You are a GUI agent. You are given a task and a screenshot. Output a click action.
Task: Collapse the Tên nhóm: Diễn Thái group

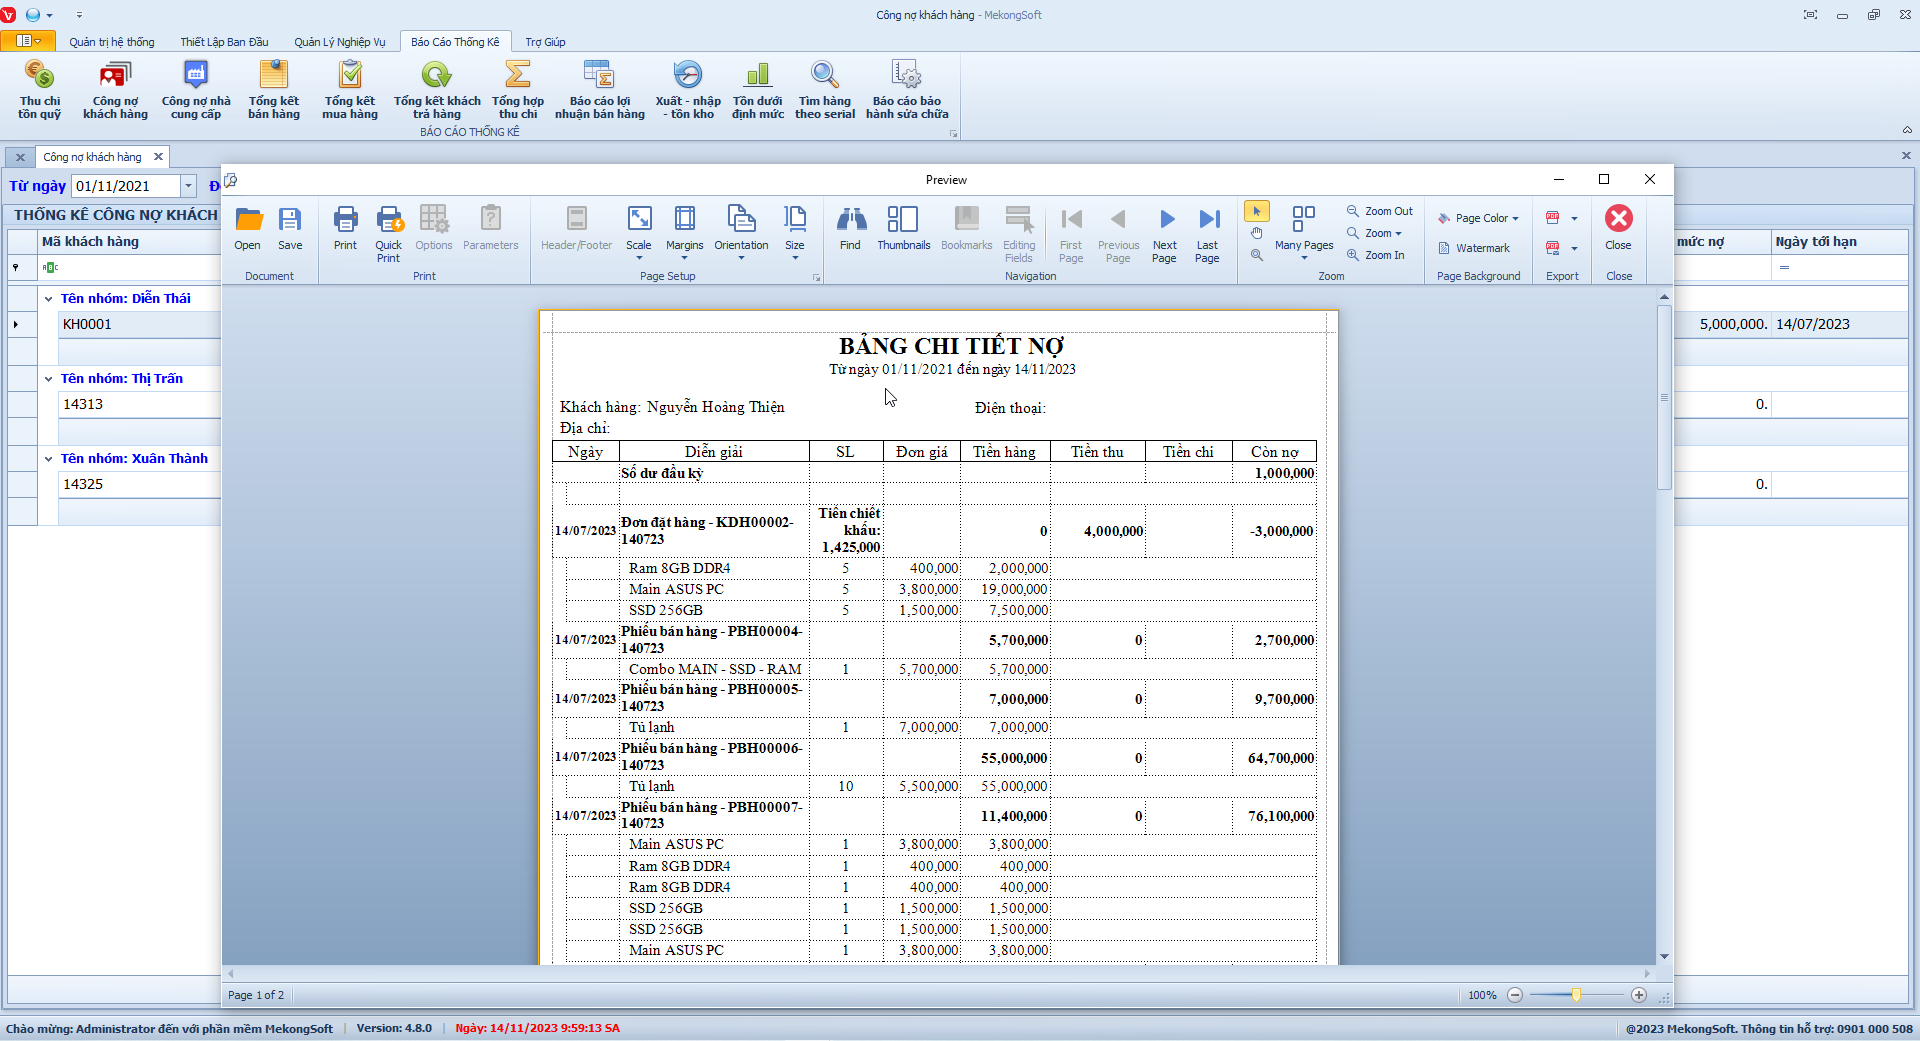pyautogui.click(x=48, y=299)
